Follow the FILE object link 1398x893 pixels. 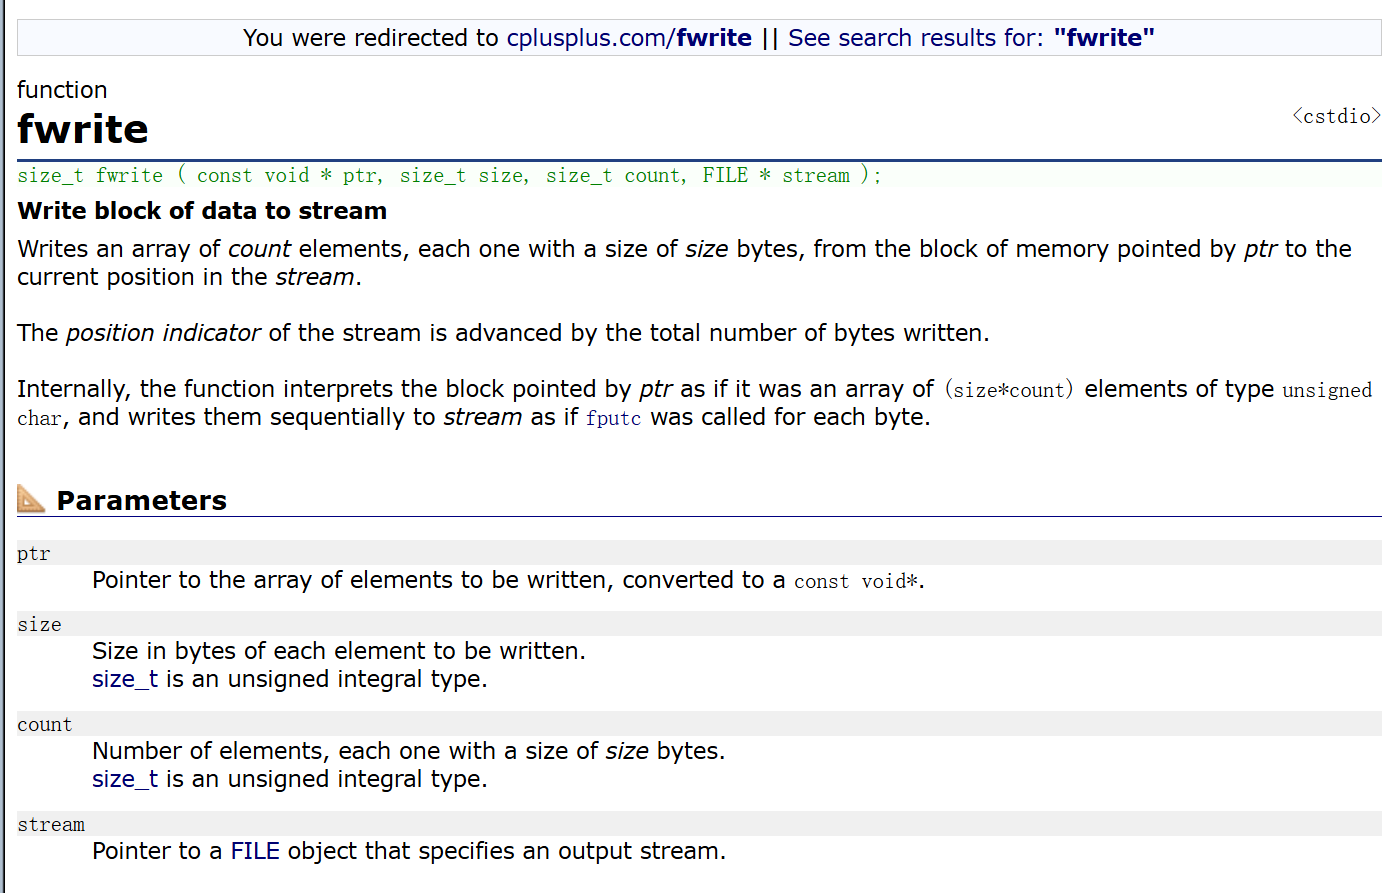pos(255,851)
